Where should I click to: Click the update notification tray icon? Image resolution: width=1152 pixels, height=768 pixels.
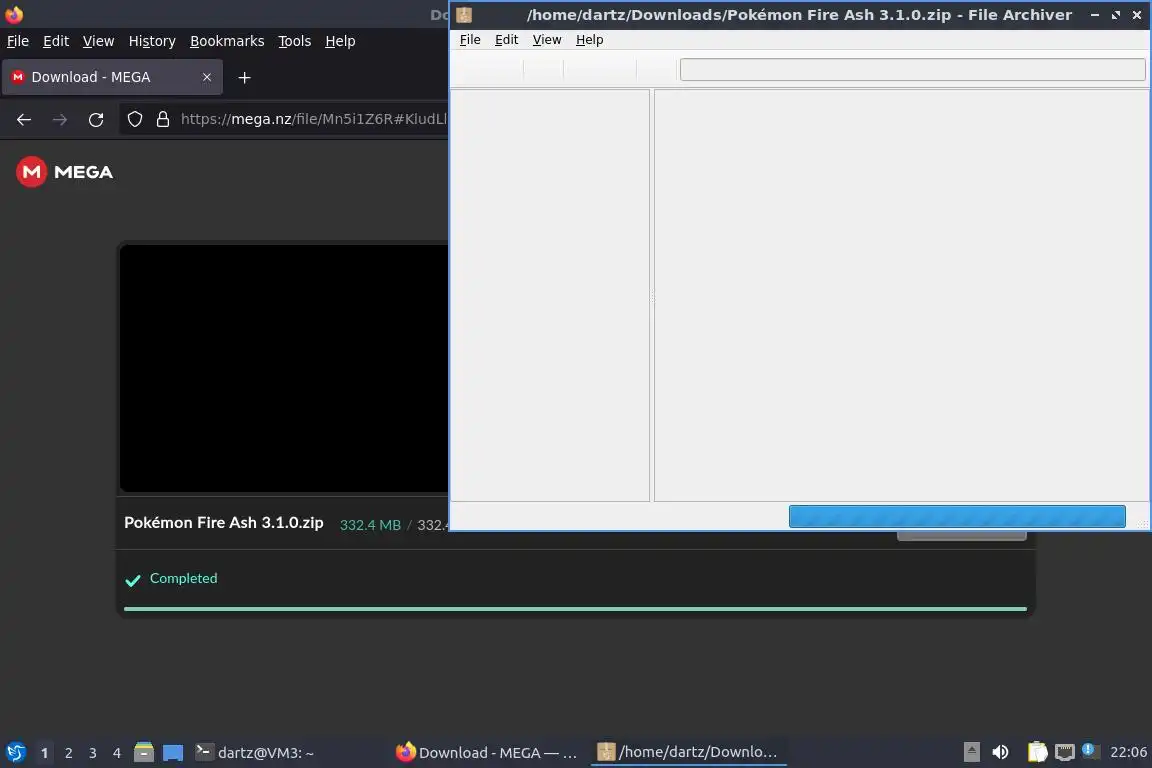pos(1090,751)
